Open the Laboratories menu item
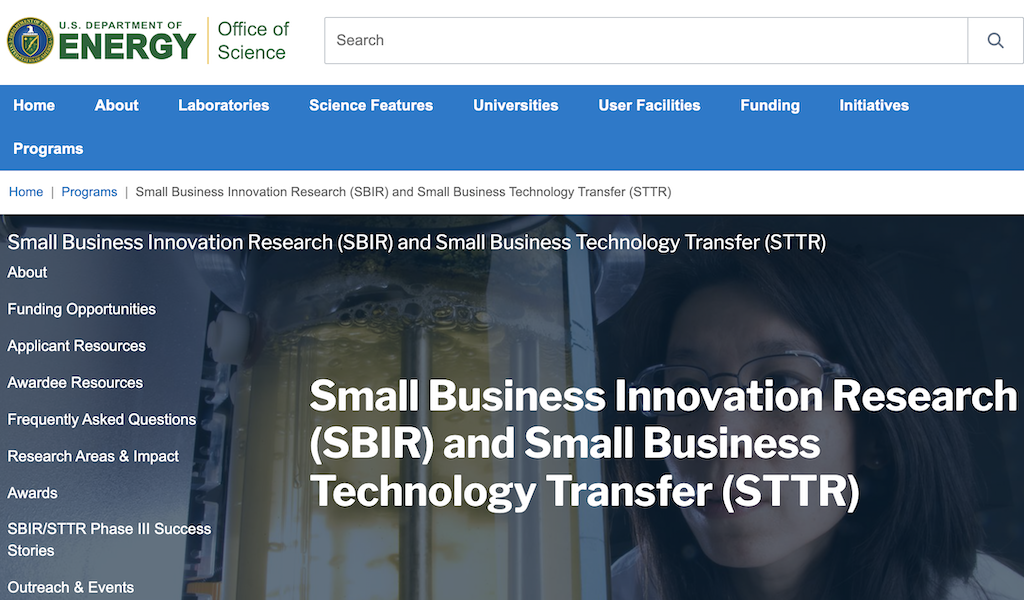This screenshot has width=1024, height=600. click(223, 105)
